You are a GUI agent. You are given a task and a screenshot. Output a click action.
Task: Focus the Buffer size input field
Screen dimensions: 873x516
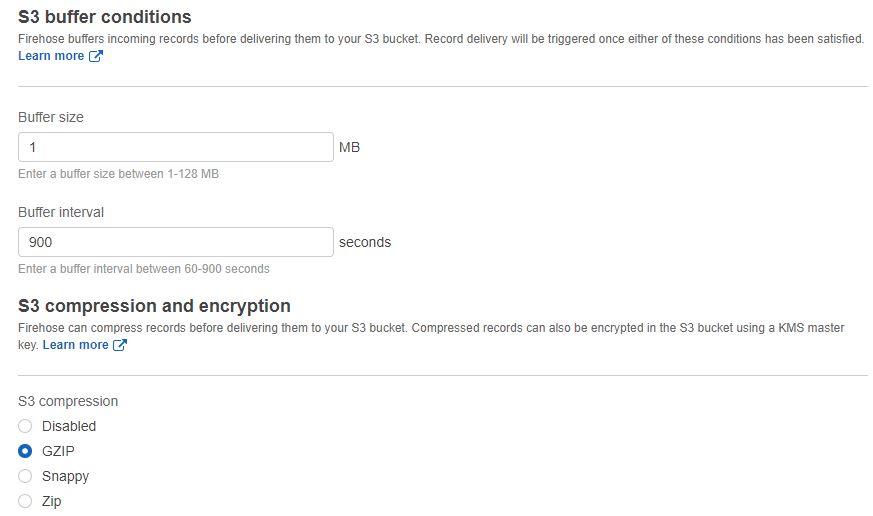pyautogui.click(x=176, y=147)
